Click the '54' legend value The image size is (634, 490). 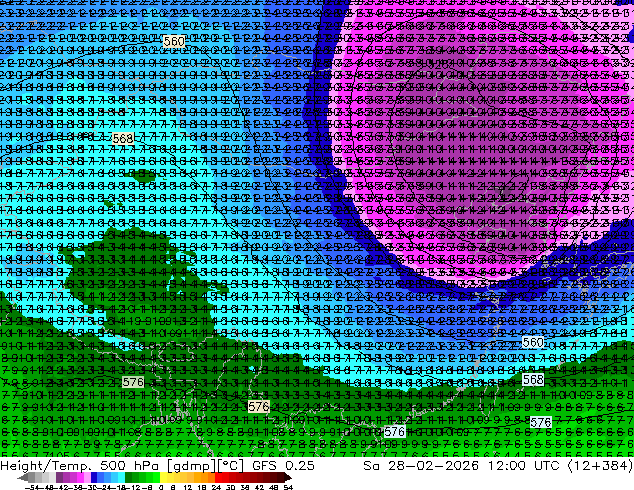[x=287, y=487]
